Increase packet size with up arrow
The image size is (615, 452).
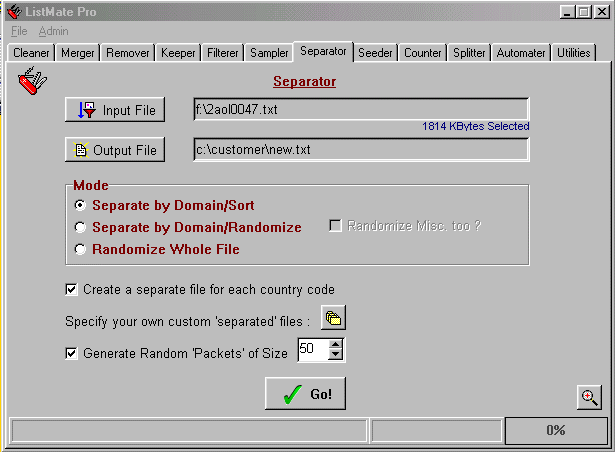point(336,345)
